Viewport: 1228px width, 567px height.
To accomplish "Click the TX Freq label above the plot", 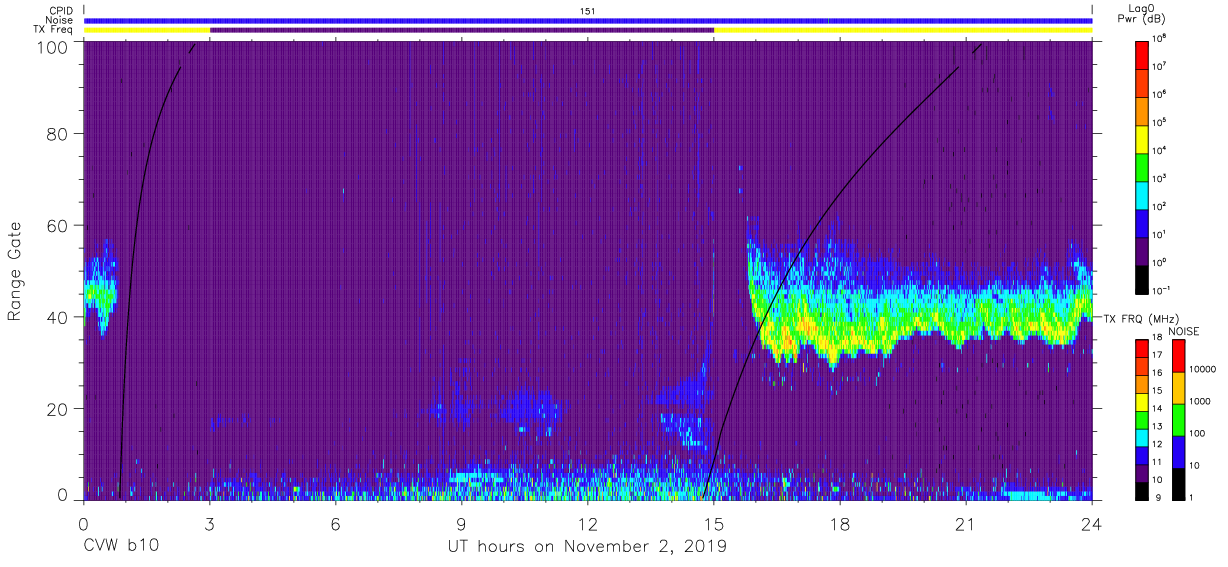I will click(54, 29).
